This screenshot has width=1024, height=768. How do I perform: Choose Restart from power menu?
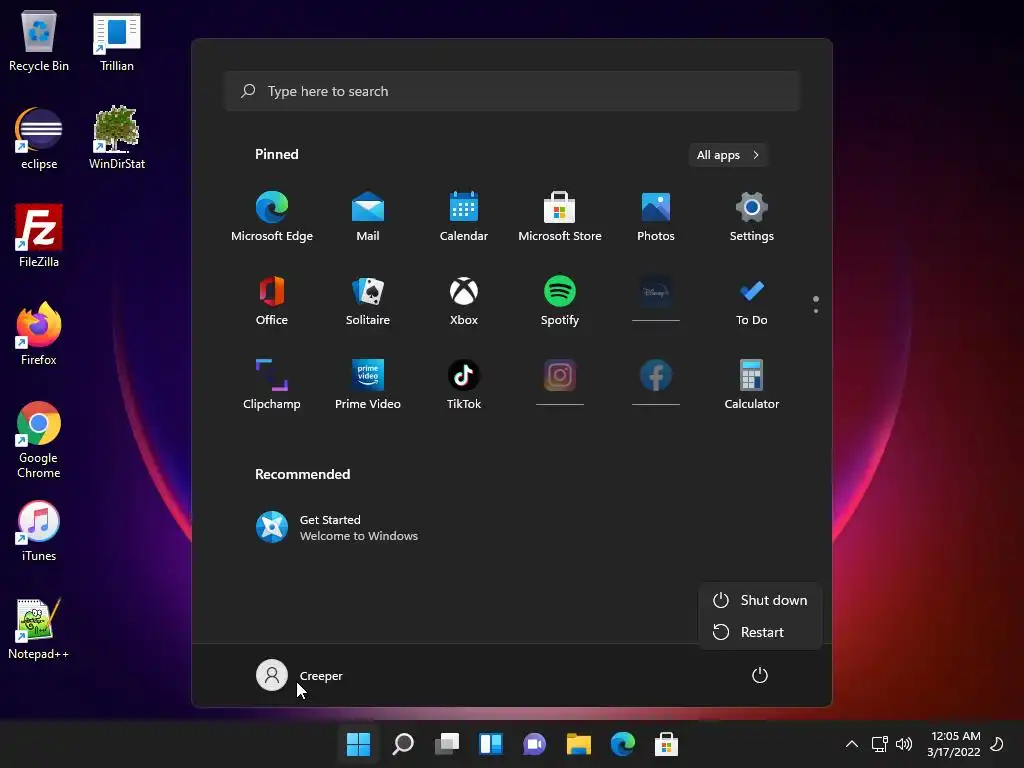(x=760, y=632)
